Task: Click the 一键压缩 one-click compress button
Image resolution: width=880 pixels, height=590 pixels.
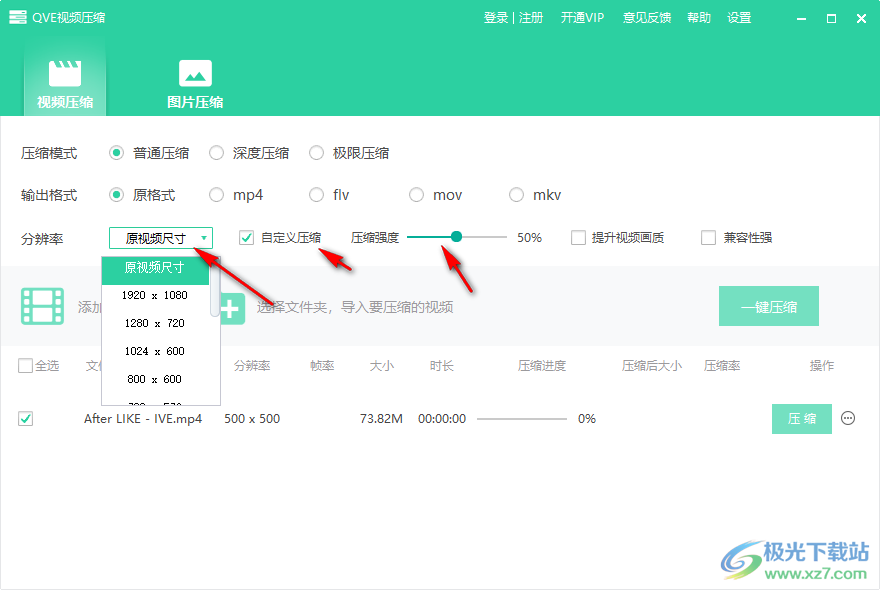Action: point(768,307)
